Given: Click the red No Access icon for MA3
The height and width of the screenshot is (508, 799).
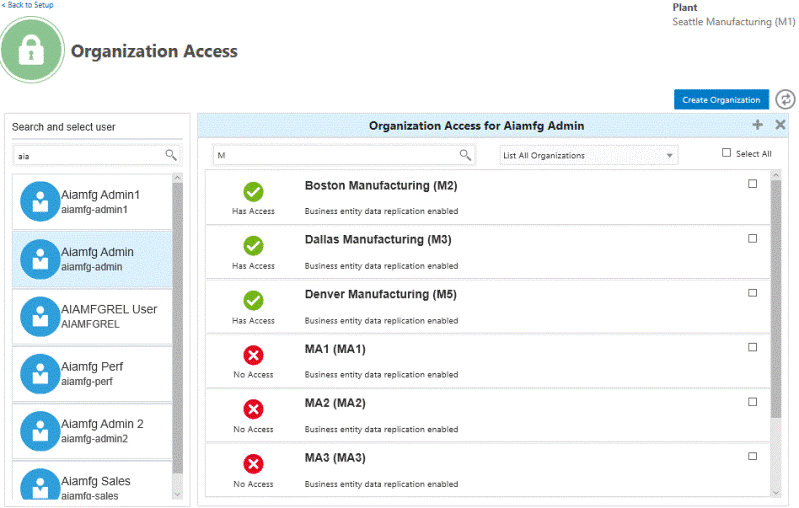Looking at the screenshot, I should 253,464.
